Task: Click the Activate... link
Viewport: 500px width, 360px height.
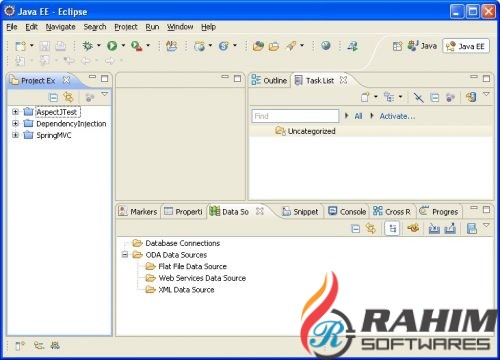Action: tap(397, 116)
